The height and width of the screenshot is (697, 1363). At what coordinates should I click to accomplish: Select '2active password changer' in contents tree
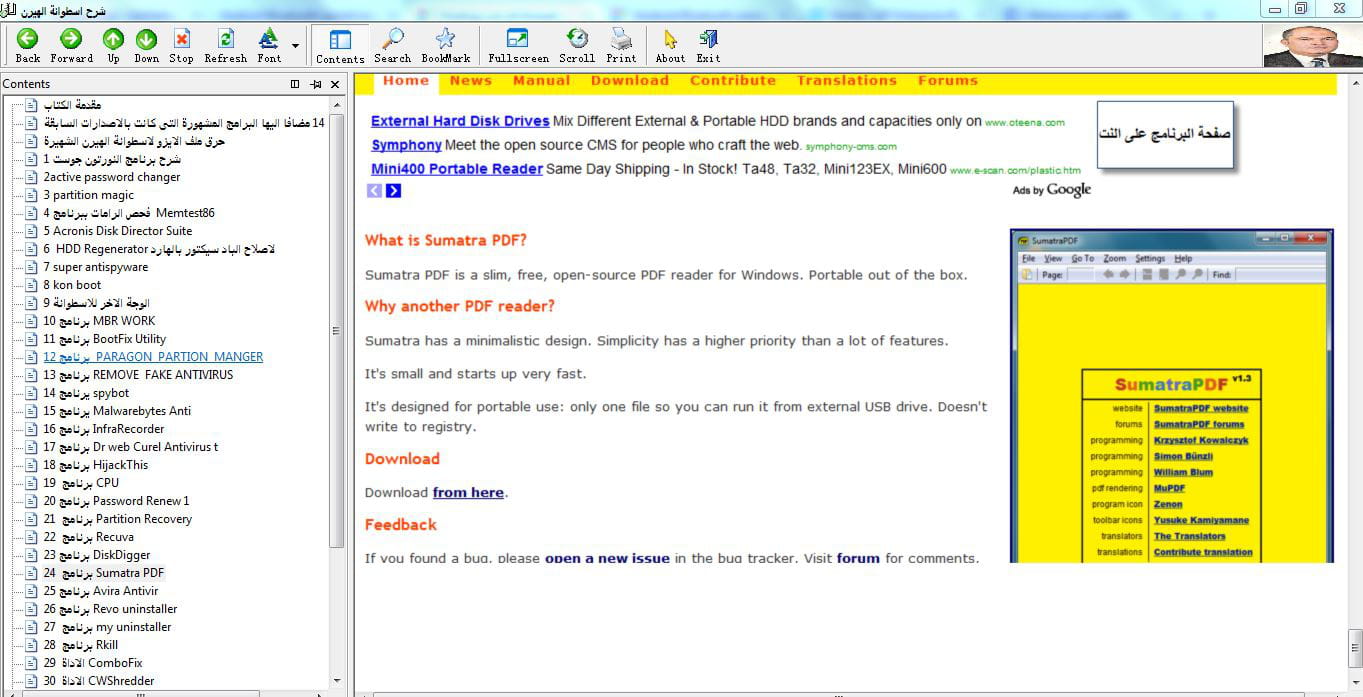(112, 177)
